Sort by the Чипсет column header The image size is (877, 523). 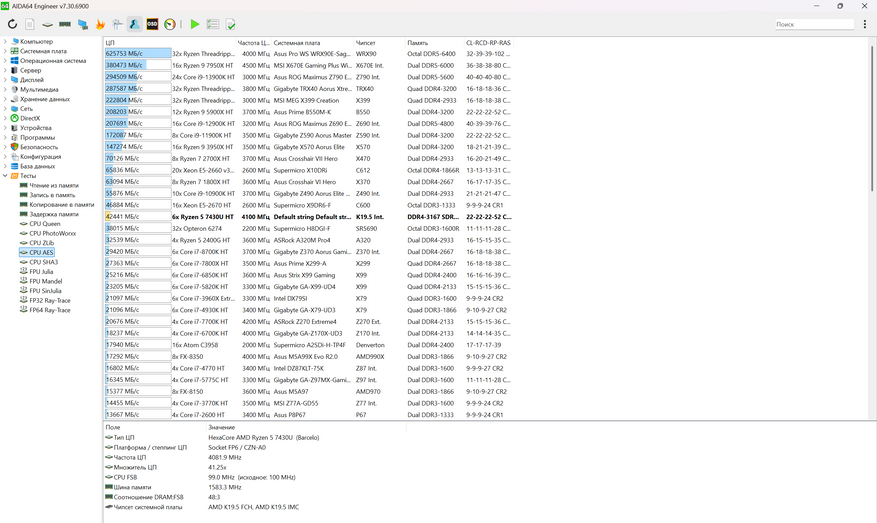click(379, 43)
